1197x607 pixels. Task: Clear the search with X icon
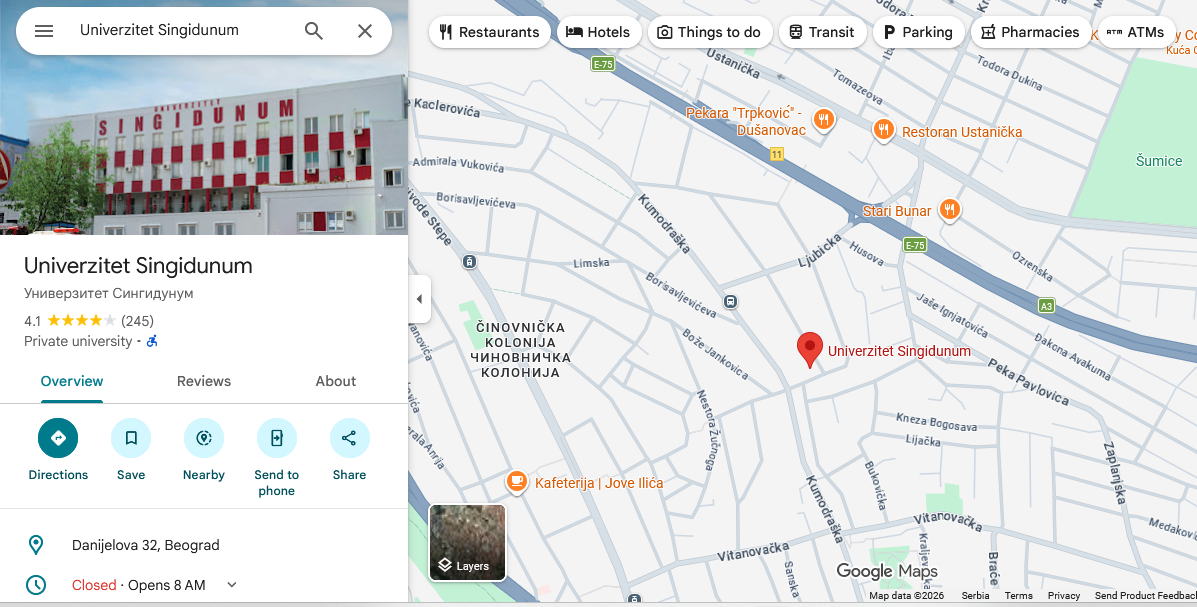tap(365, 31)
